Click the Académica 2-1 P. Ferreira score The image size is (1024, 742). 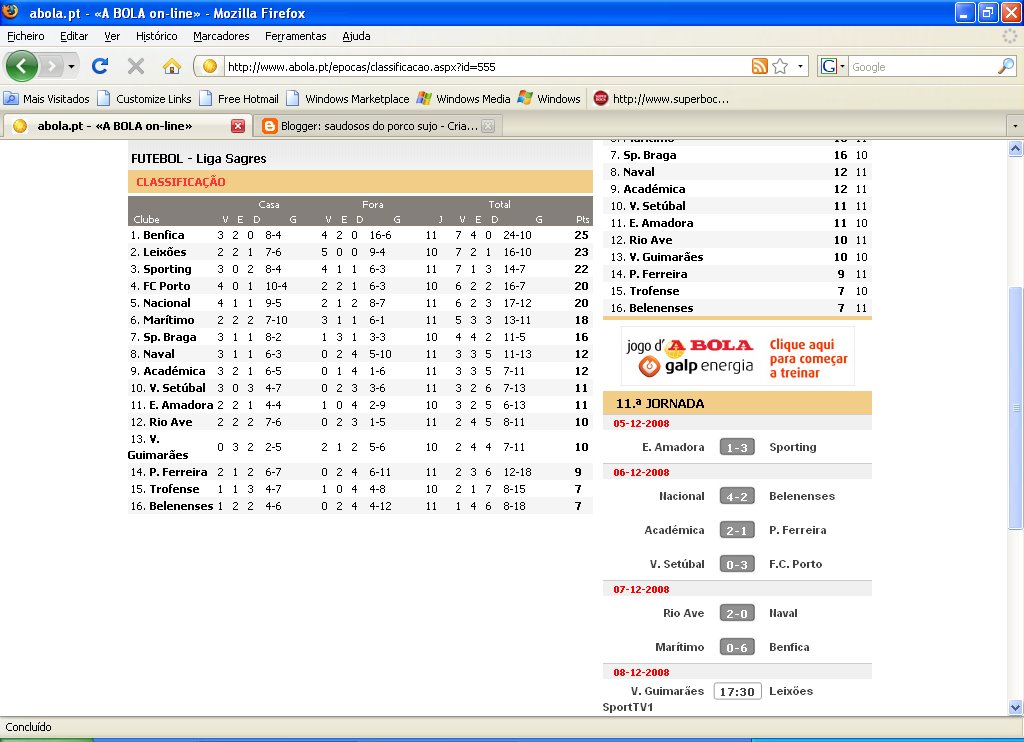tap(737, 530)
